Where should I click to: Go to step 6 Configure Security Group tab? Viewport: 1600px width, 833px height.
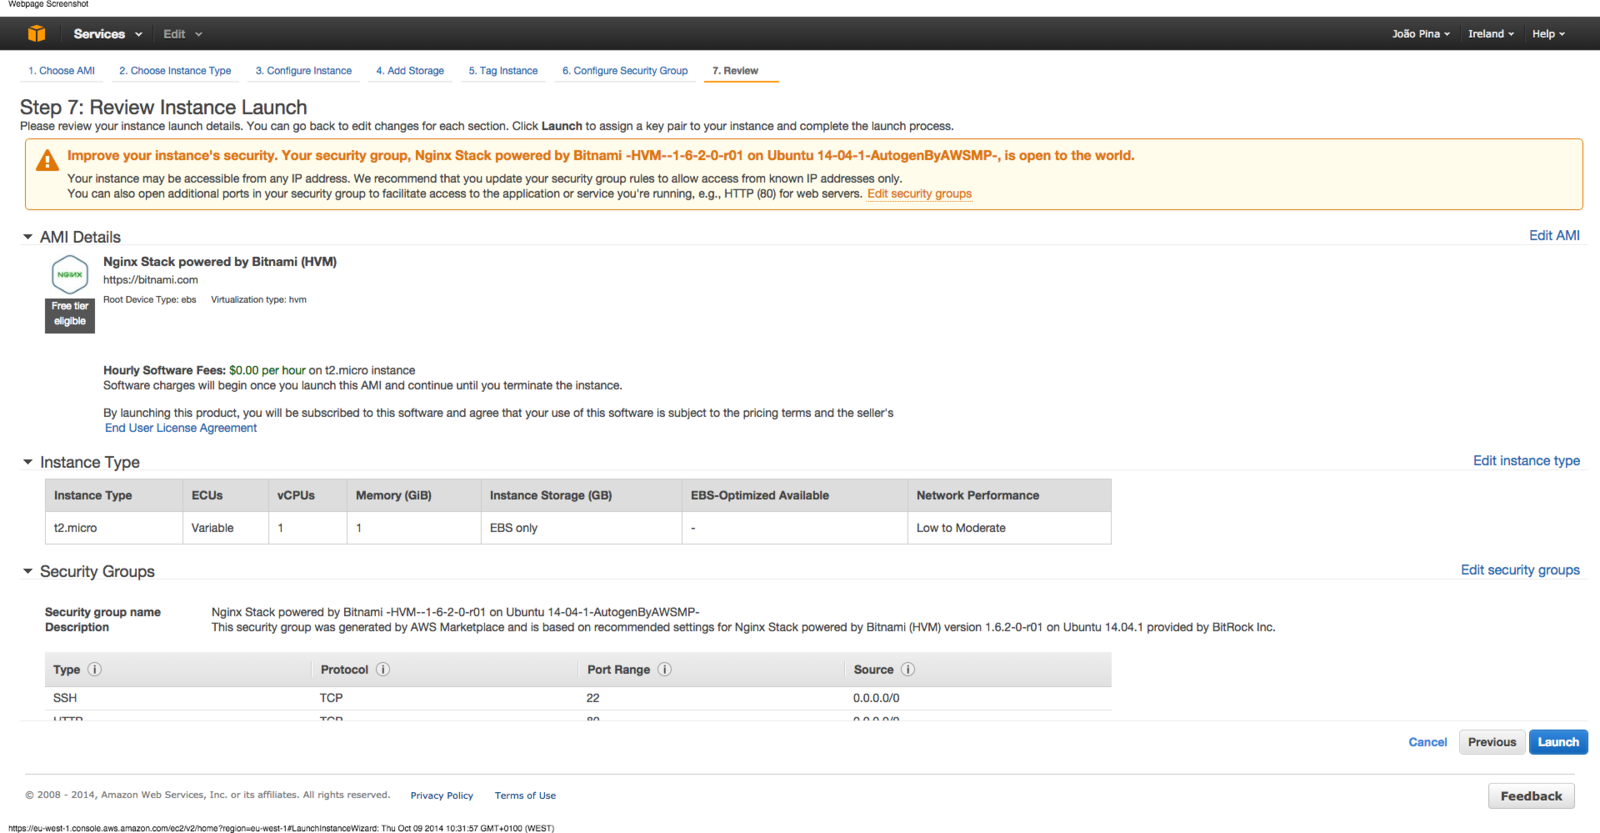(x=625, y=71)
